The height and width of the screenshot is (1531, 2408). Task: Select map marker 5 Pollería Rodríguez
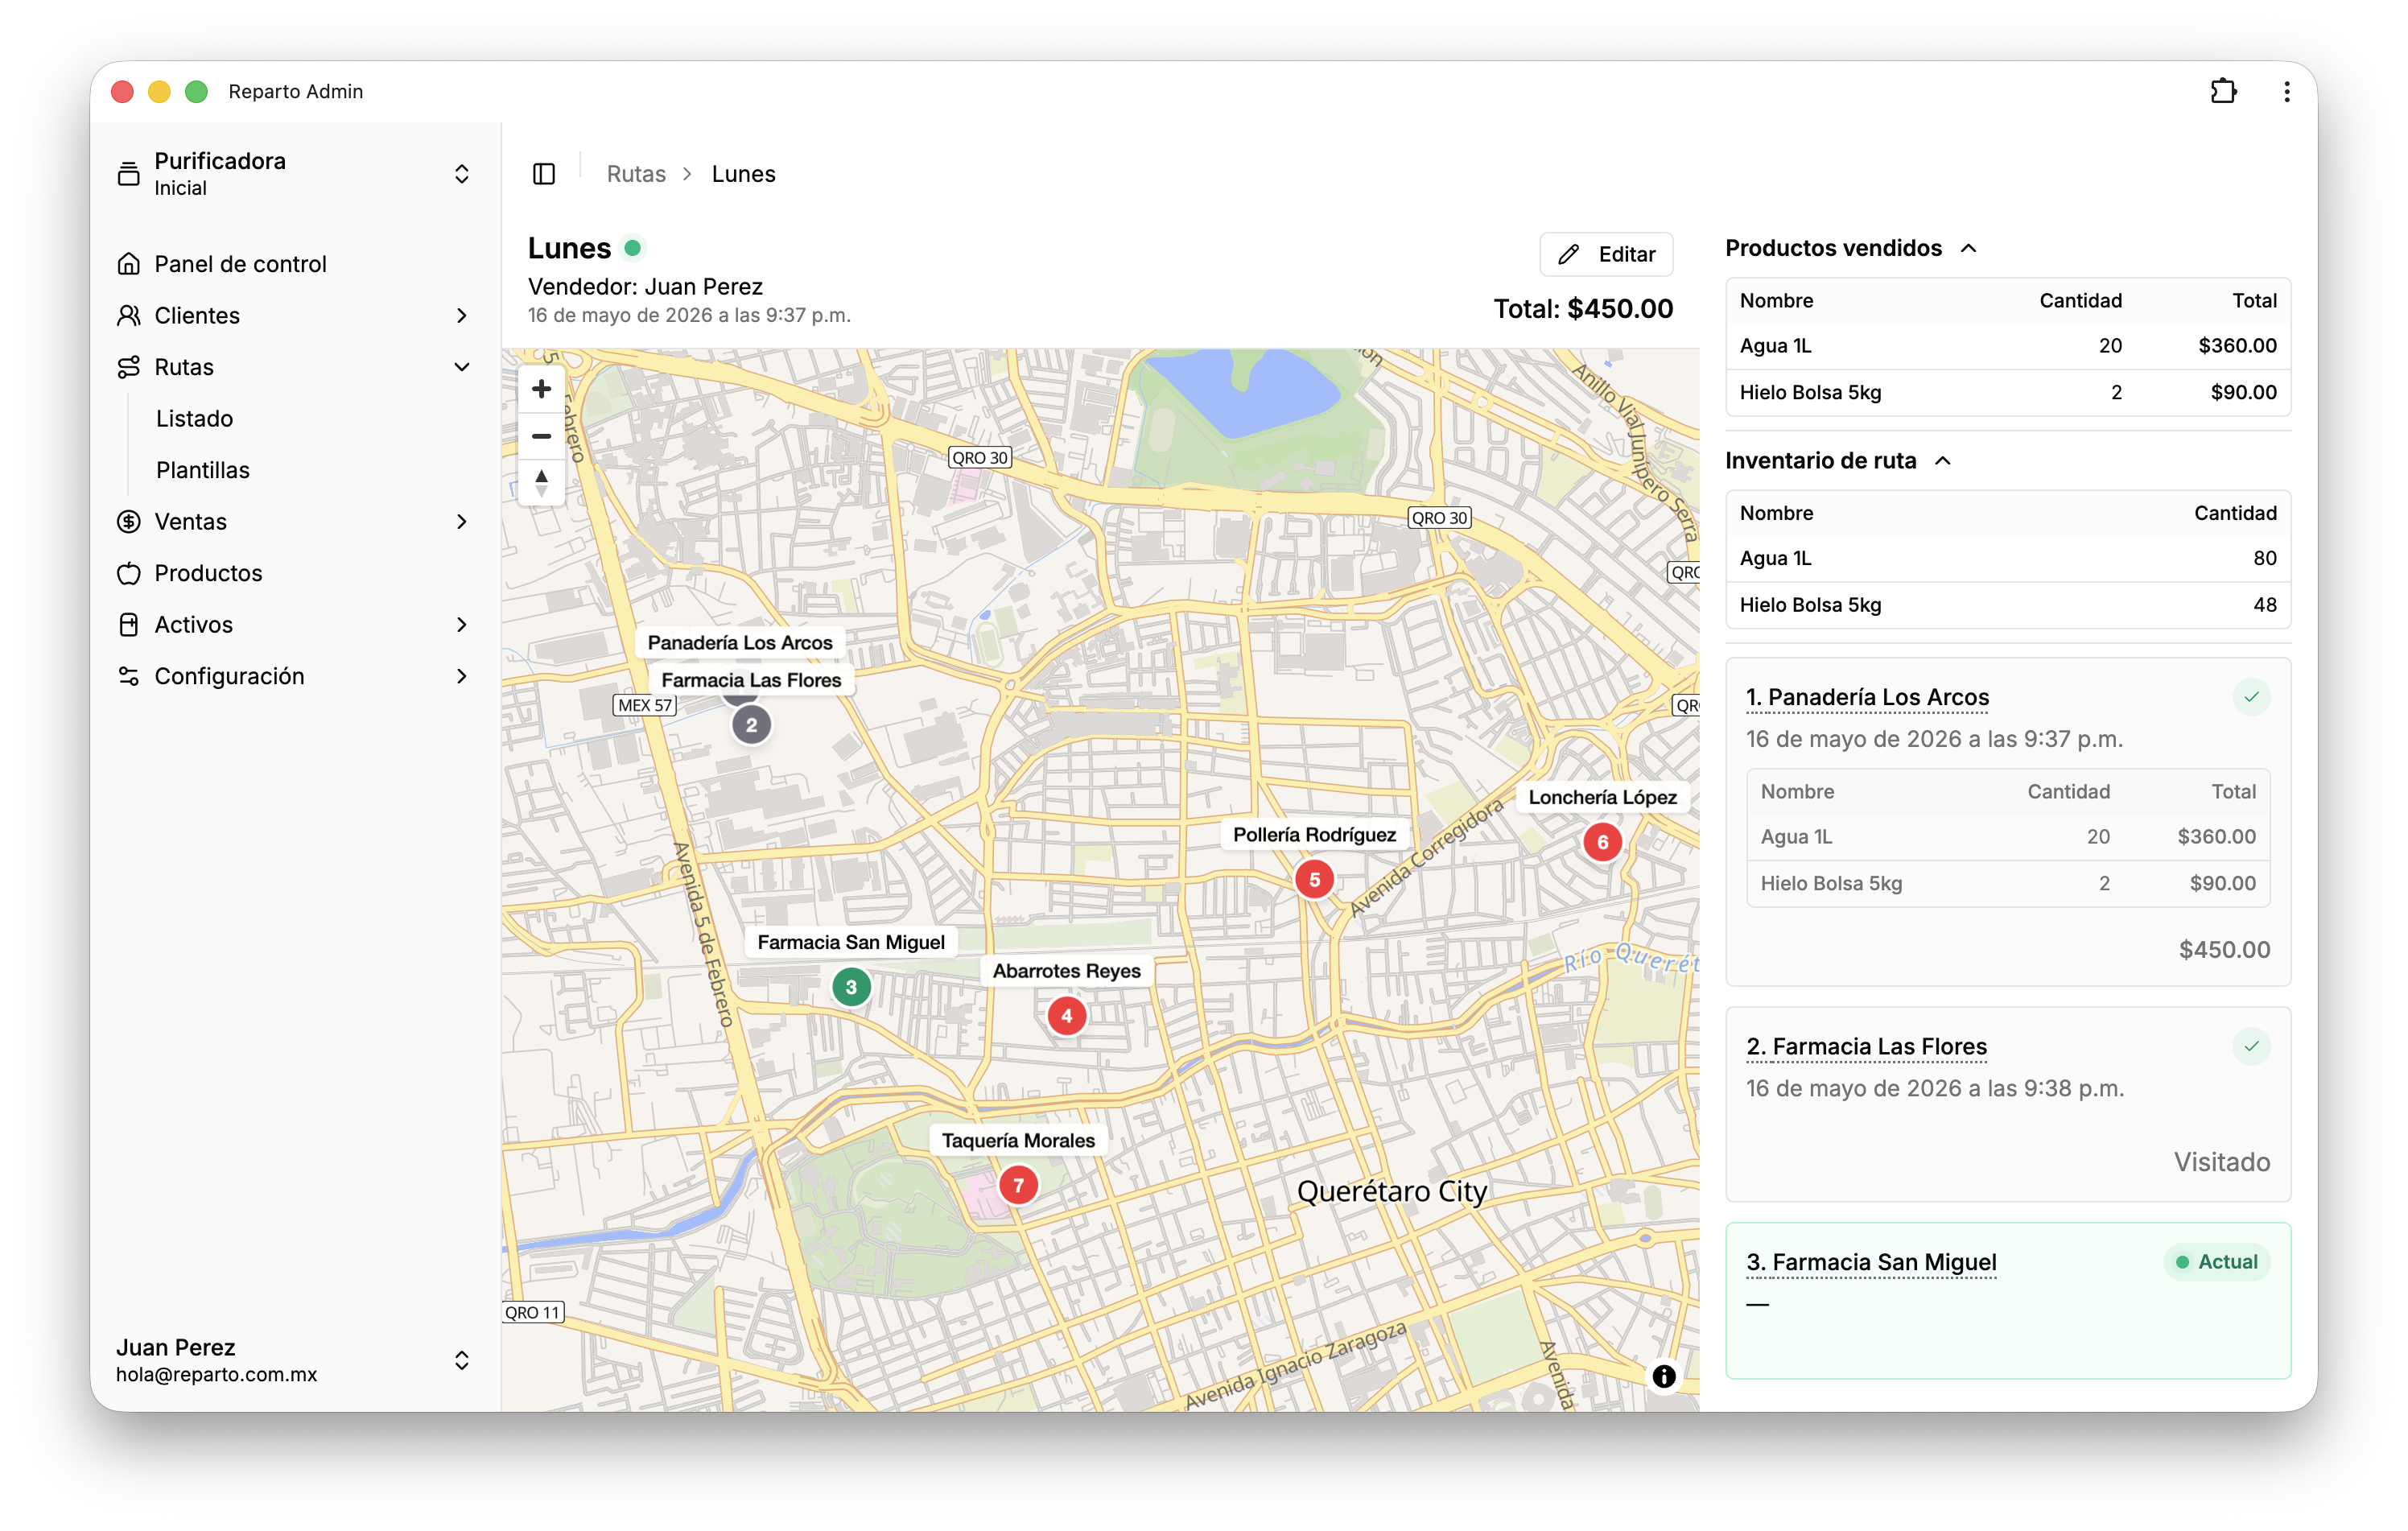point(1314,879)
